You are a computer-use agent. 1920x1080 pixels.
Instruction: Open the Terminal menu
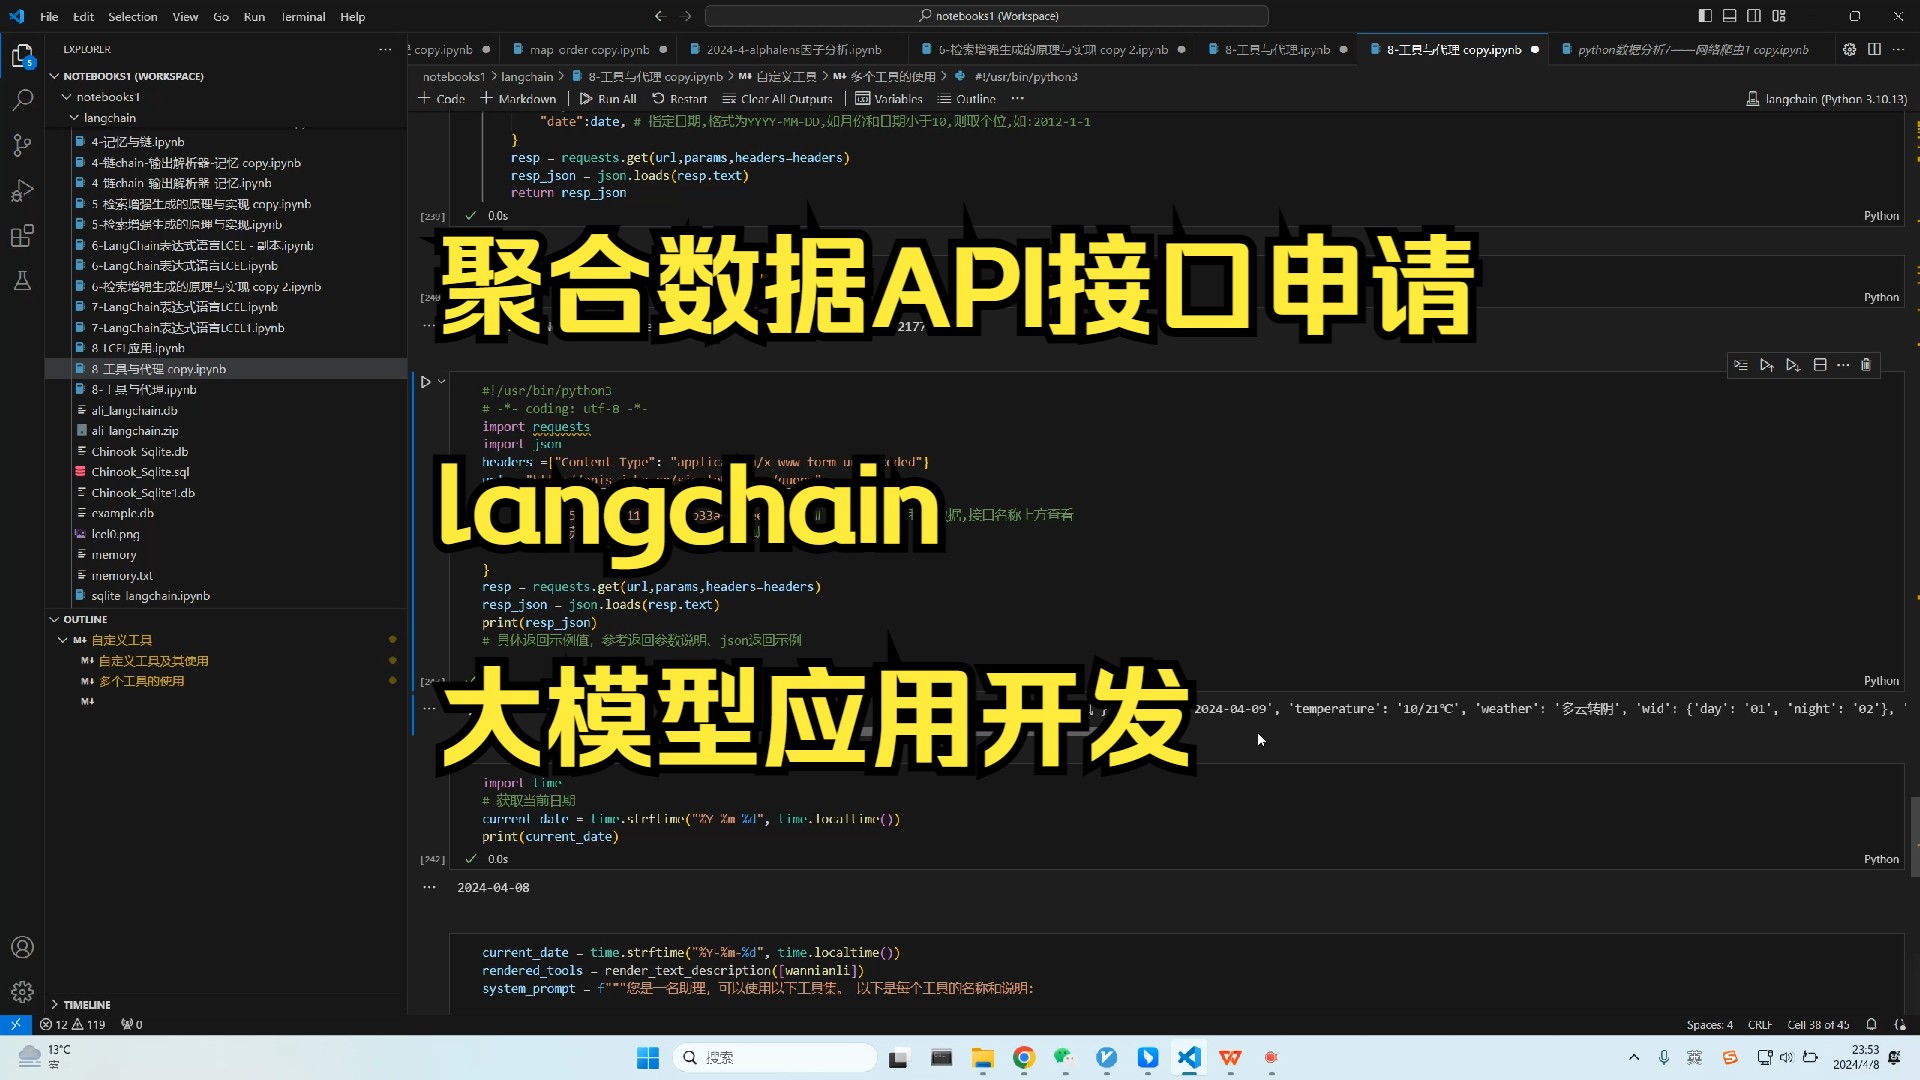pos(303,17)
